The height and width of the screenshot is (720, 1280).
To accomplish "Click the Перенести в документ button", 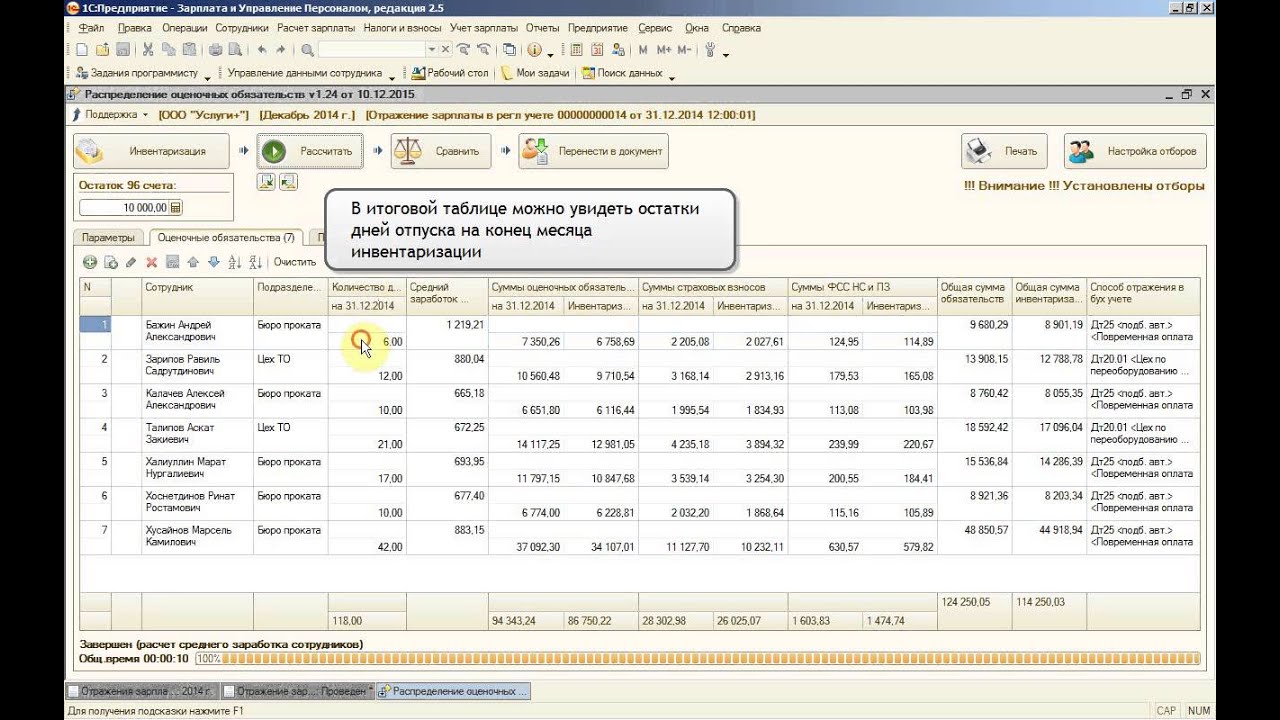I will pyautogui.click(x=593, y=151).
